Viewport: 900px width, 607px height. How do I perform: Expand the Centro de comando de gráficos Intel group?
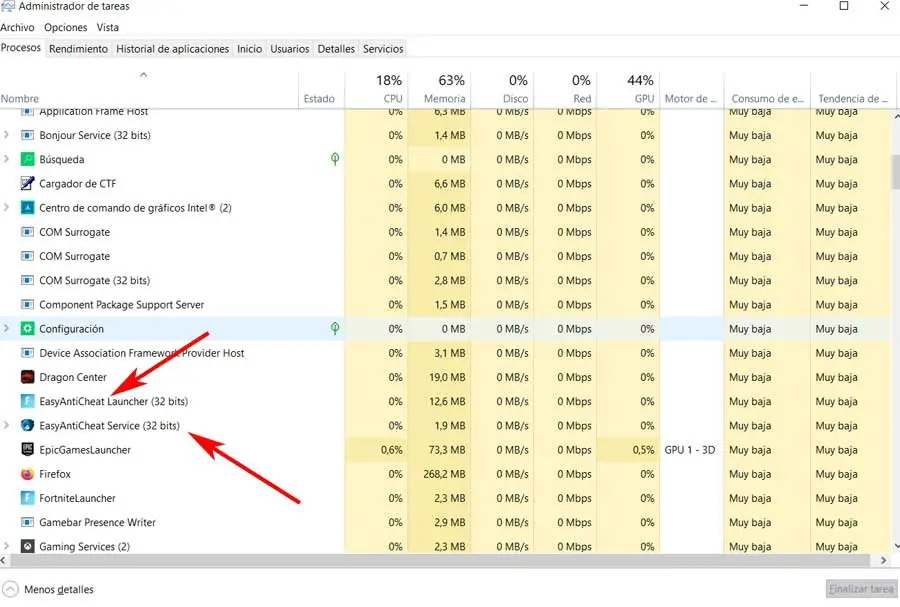pyautogui.click(x=8, y=208)
